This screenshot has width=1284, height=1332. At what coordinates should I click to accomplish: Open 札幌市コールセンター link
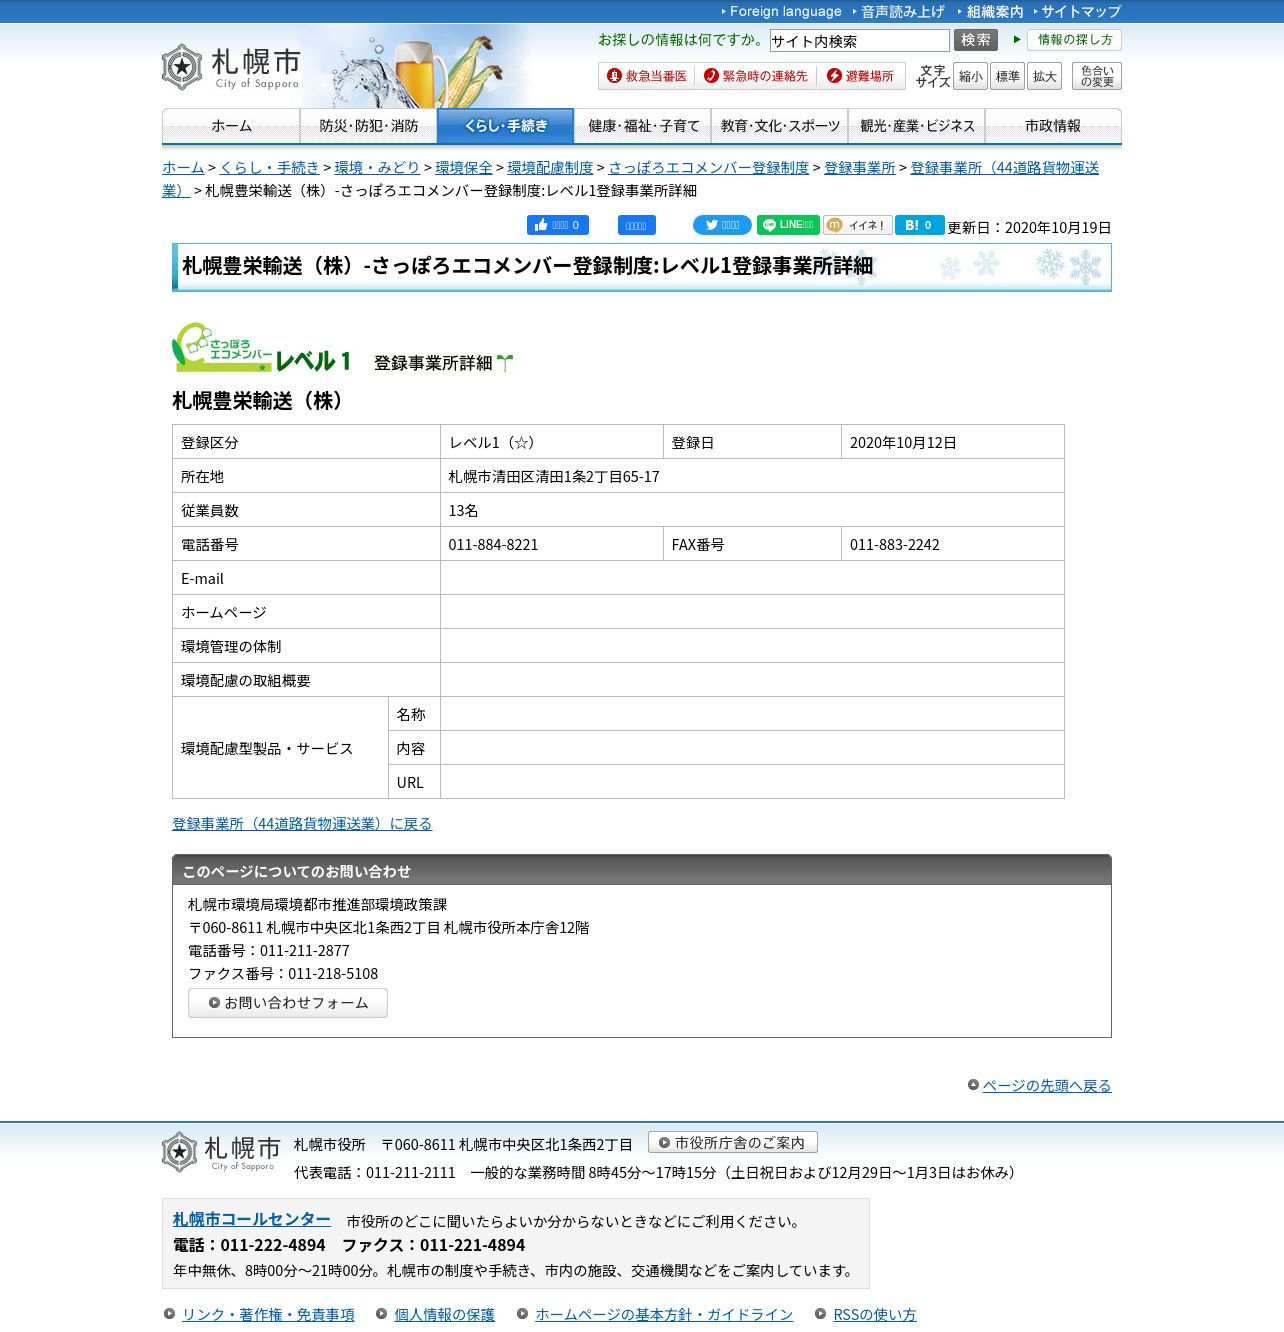click(252, 1220)
